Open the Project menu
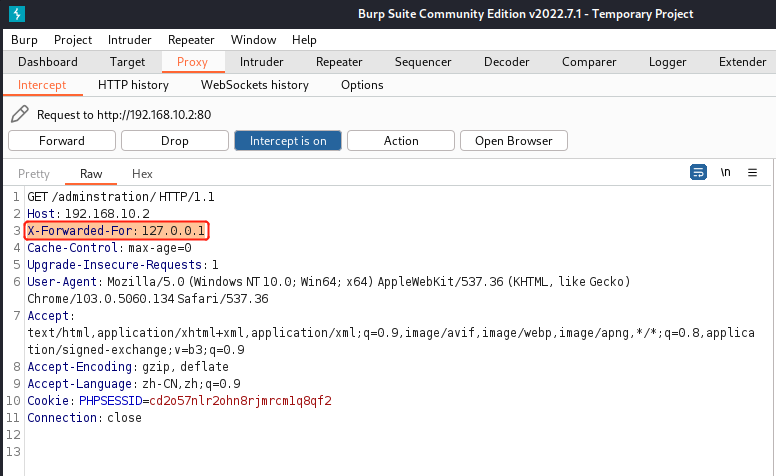The width and height of the screenshot is (776, 476). (x=73, y=40)
